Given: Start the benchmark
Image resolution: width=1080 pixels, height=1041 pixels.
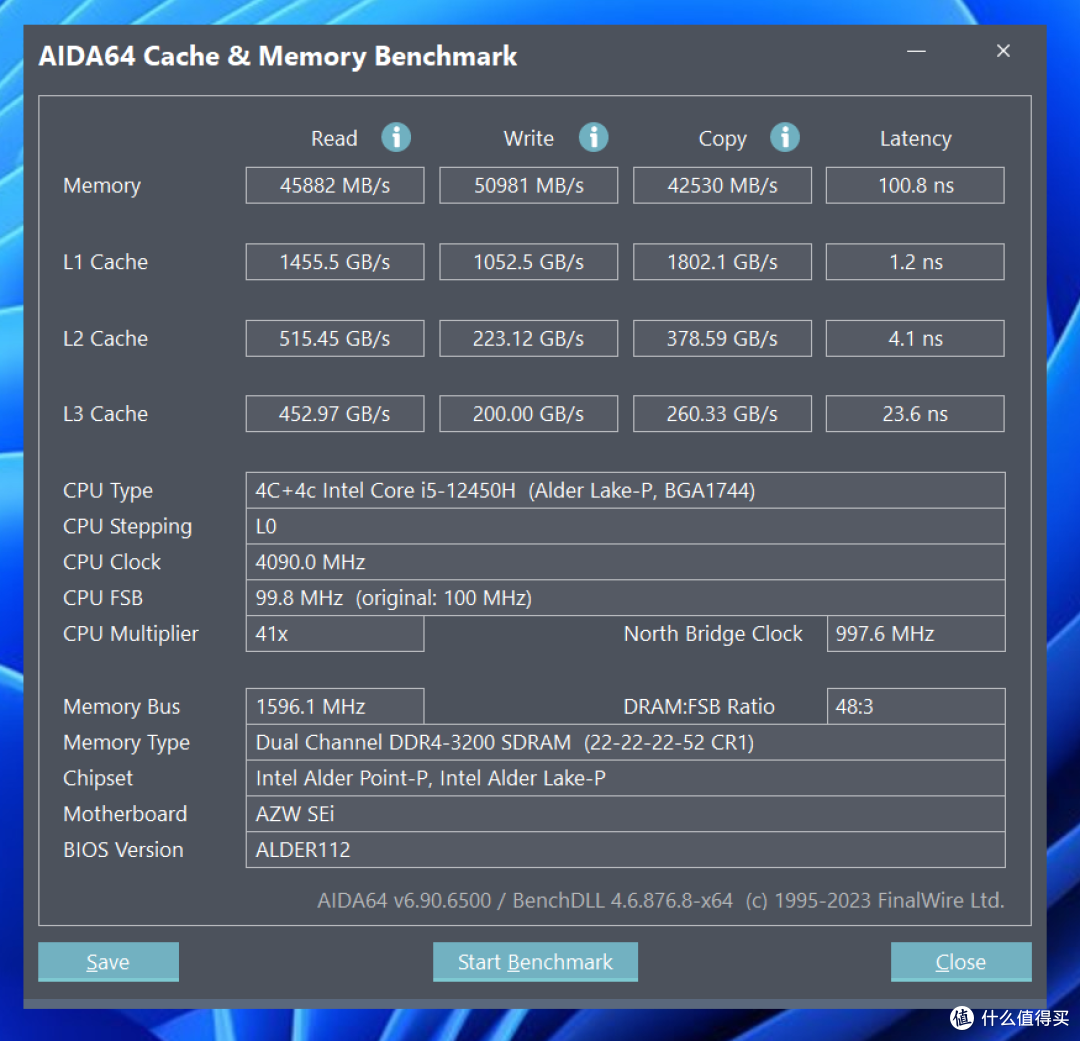Looking at the screenshot, I should pyautogui.click(x=535, y=961).
